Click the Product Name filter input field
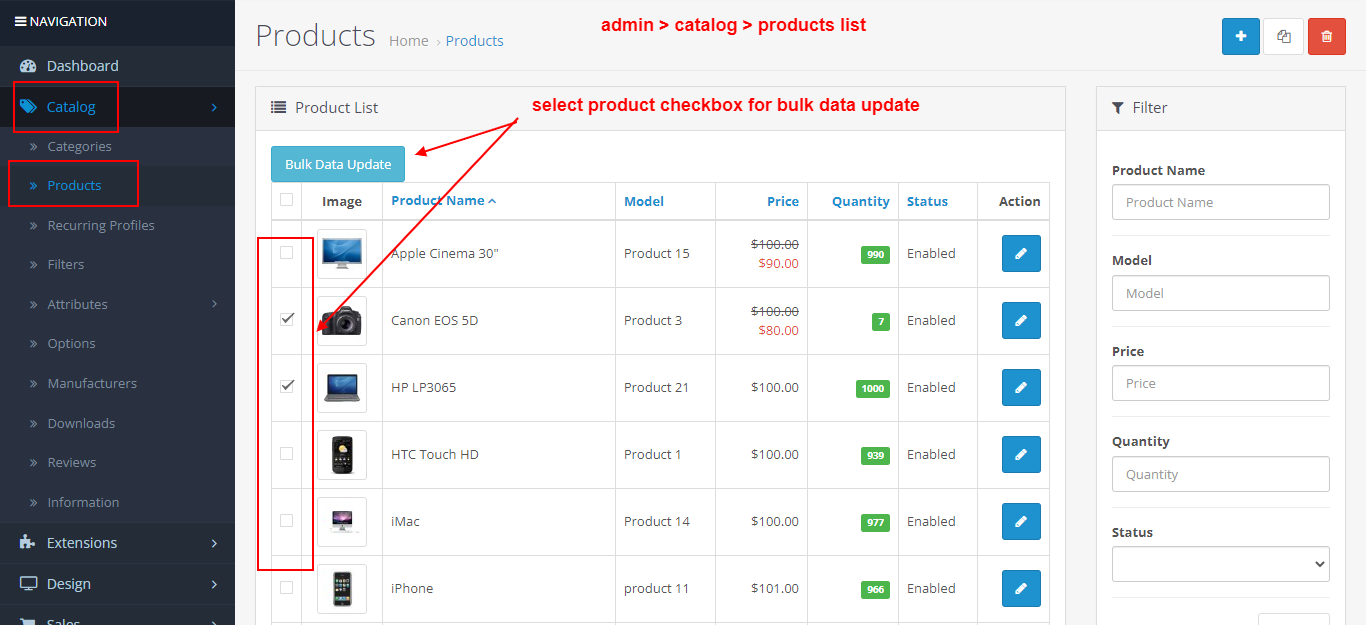 coord(1220,202)
